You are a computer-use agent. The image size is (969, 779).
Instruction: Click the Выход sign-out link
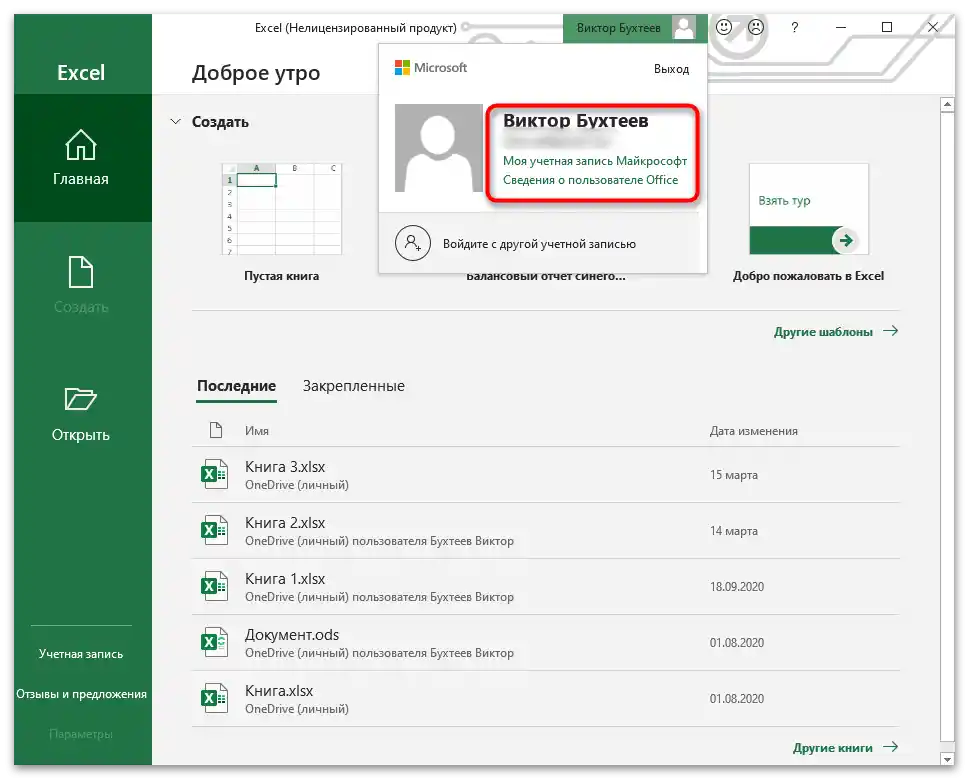671,69
